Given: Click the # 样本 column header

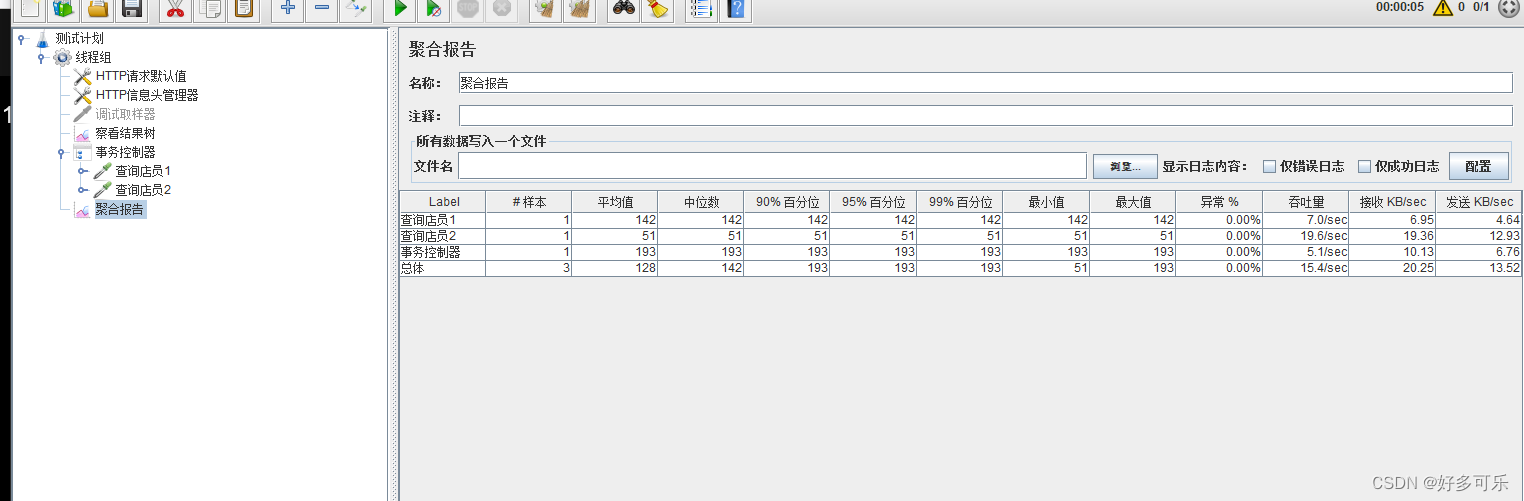Looking at the screenshot, I should point(529,202).
